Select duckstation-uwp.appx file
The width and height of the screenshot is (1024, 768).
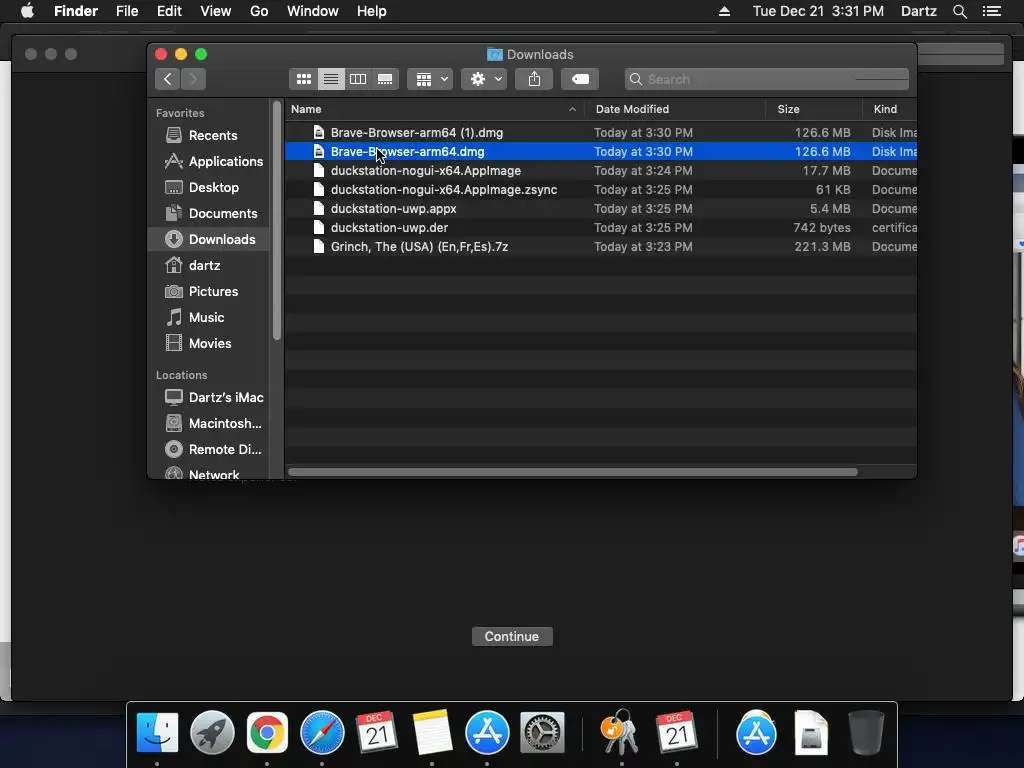click(x=601, y=208)
